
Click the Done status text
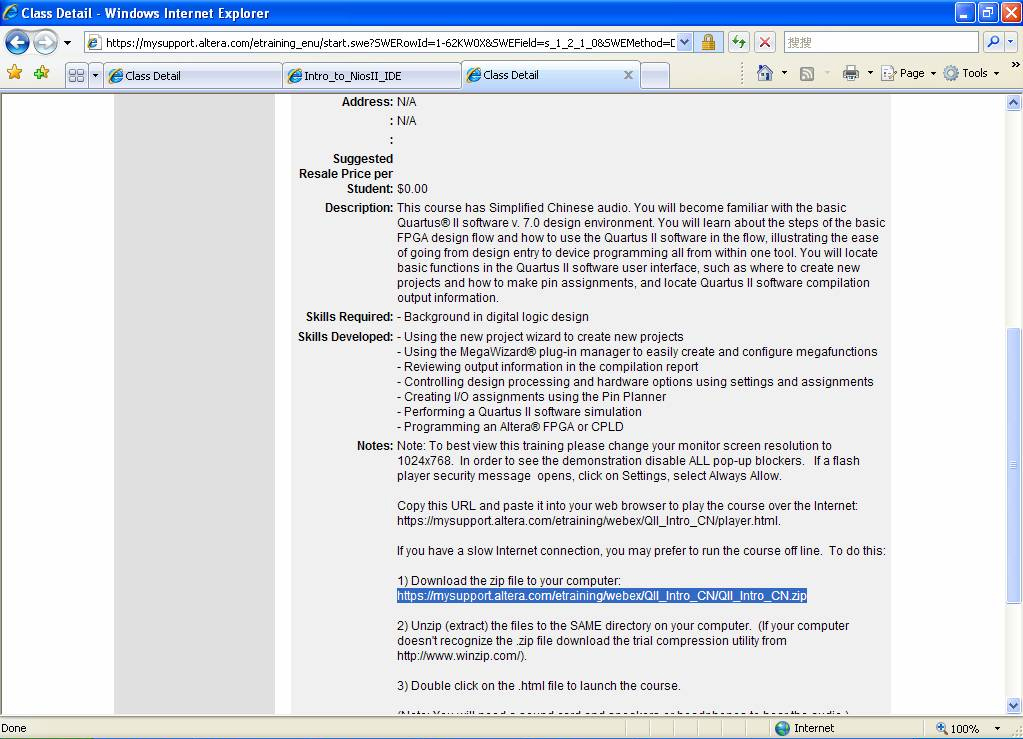pyautogui.click(x=14, y=728)
